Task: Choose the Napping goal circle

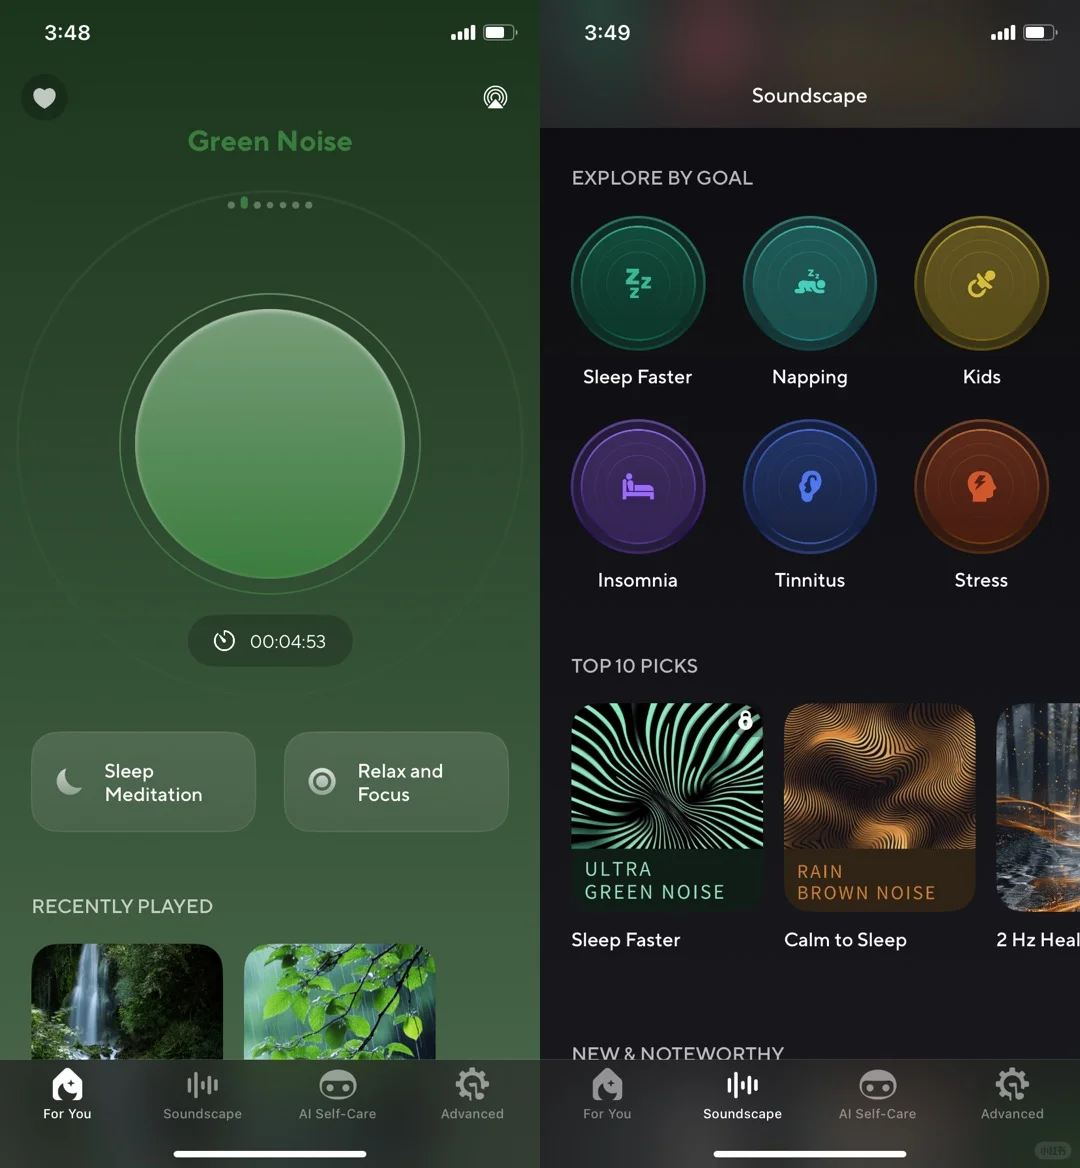Action: coord(810,283)
